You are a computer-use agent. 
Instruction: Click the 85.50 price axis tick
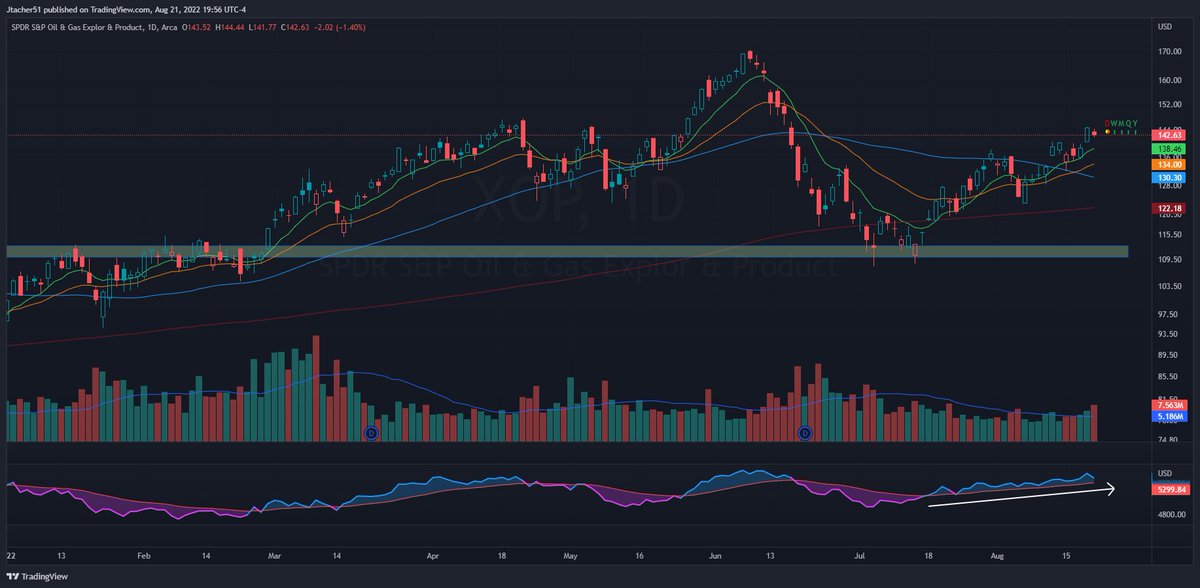click(1169, 377)
